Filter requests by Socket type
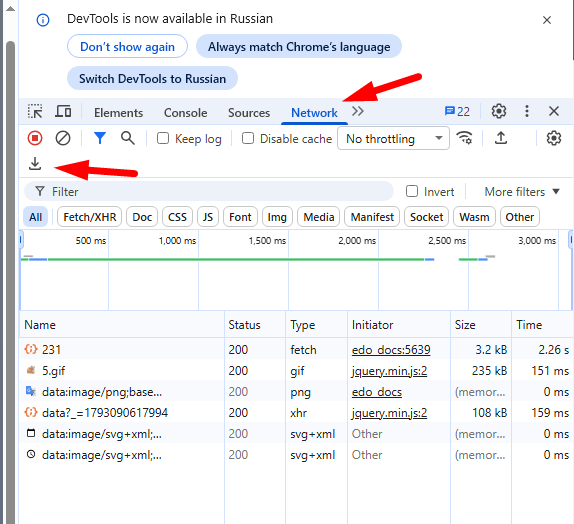This screenshot has height=524, width=574. click(426, 217)
